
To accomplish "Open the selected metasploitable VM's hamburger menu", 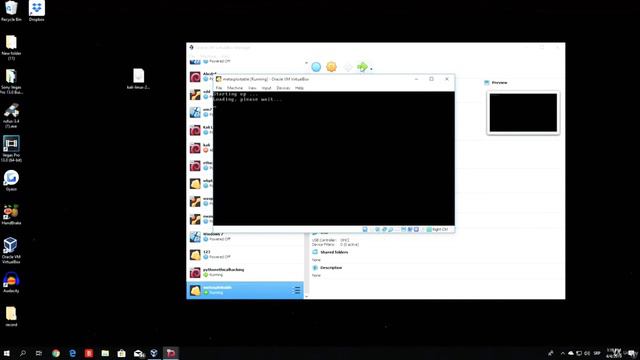I will [x=297, y=290].
